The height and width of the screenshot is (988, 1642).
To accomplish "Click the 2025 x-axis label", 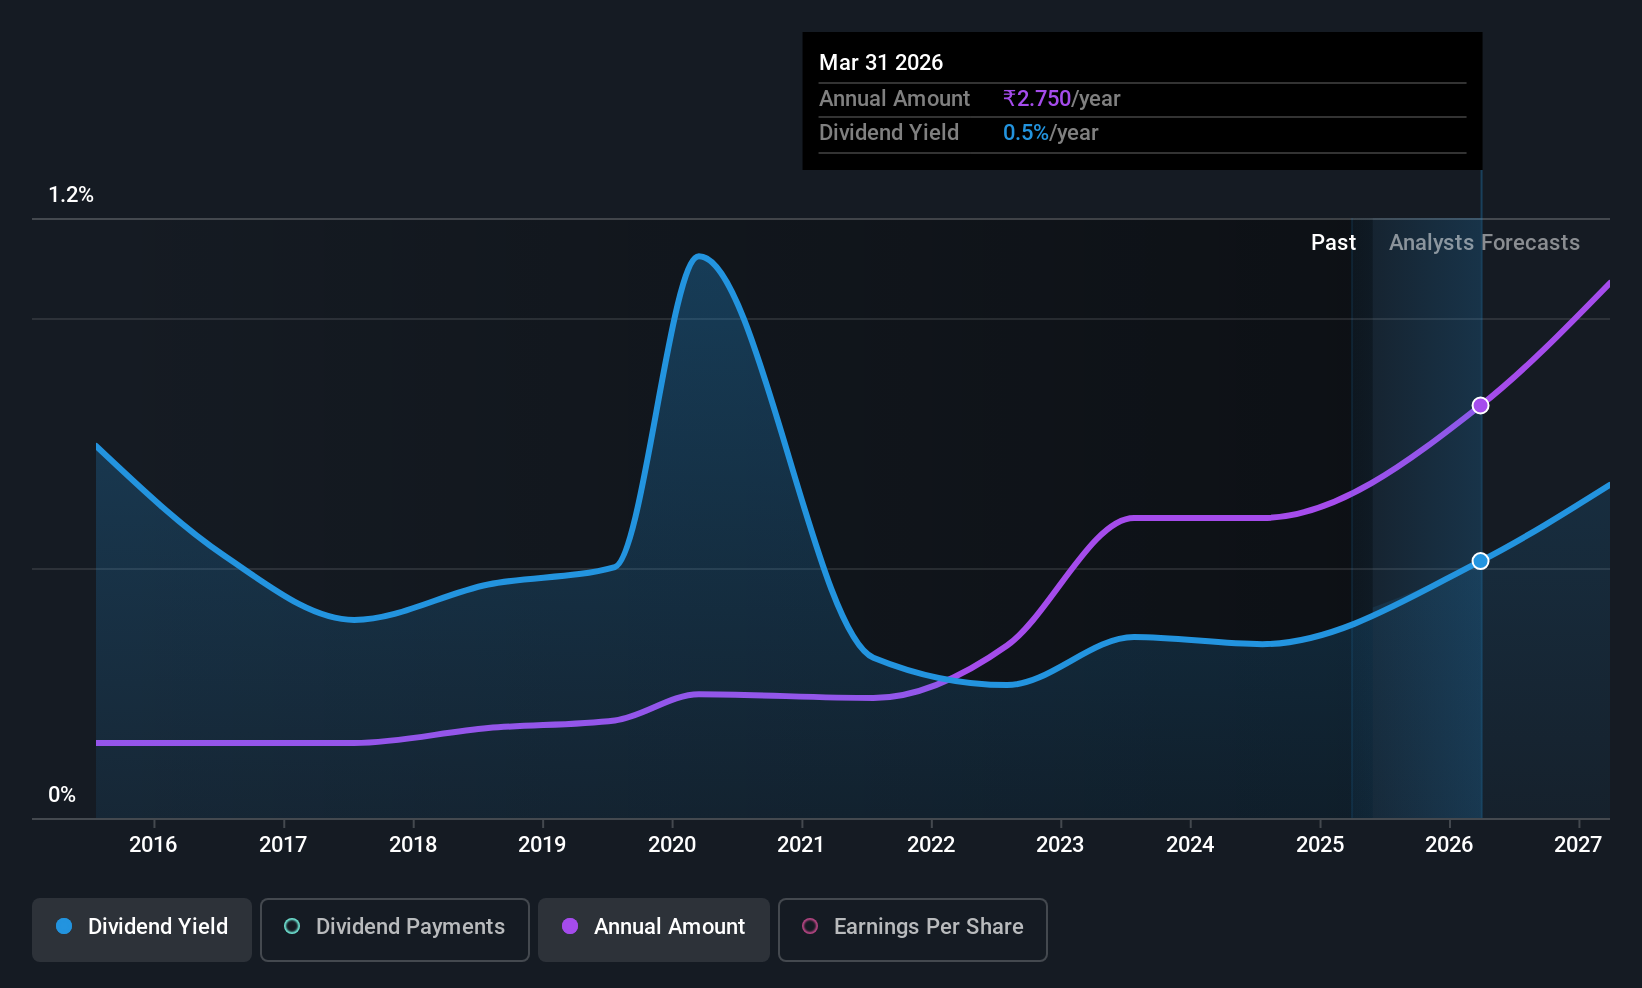I will 1320,845.
